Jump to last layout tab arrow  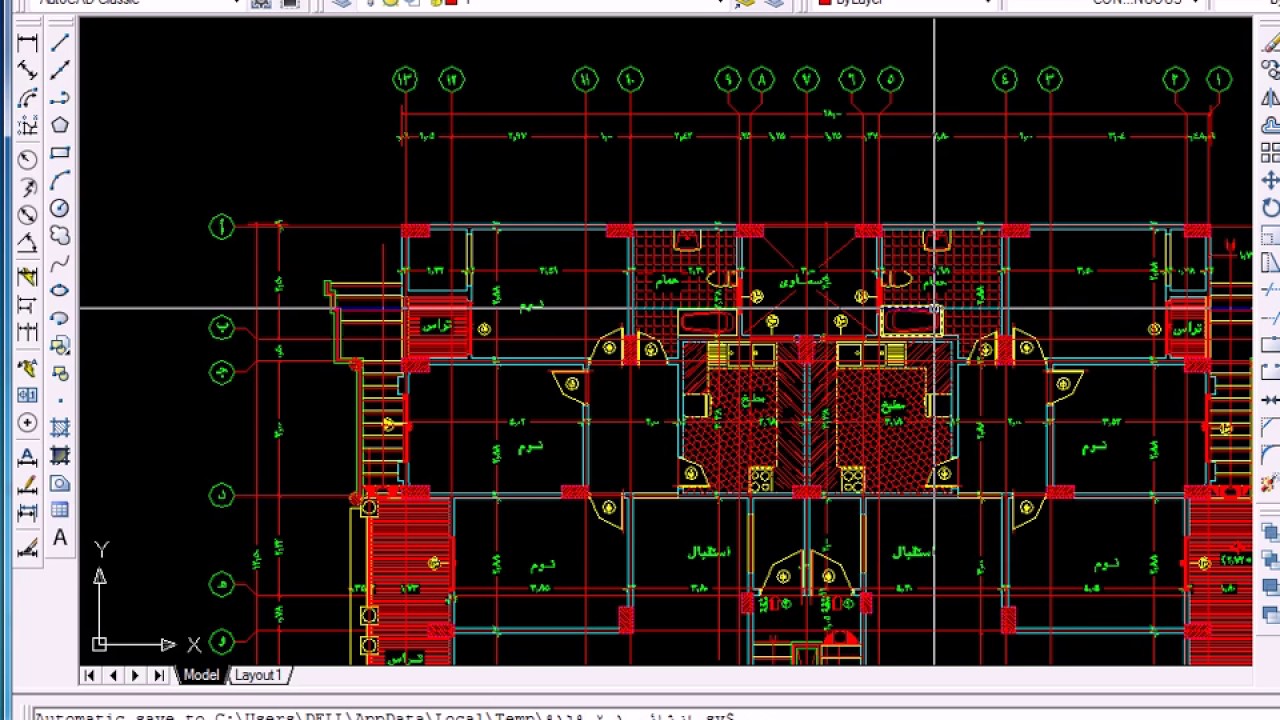(158, 676)
